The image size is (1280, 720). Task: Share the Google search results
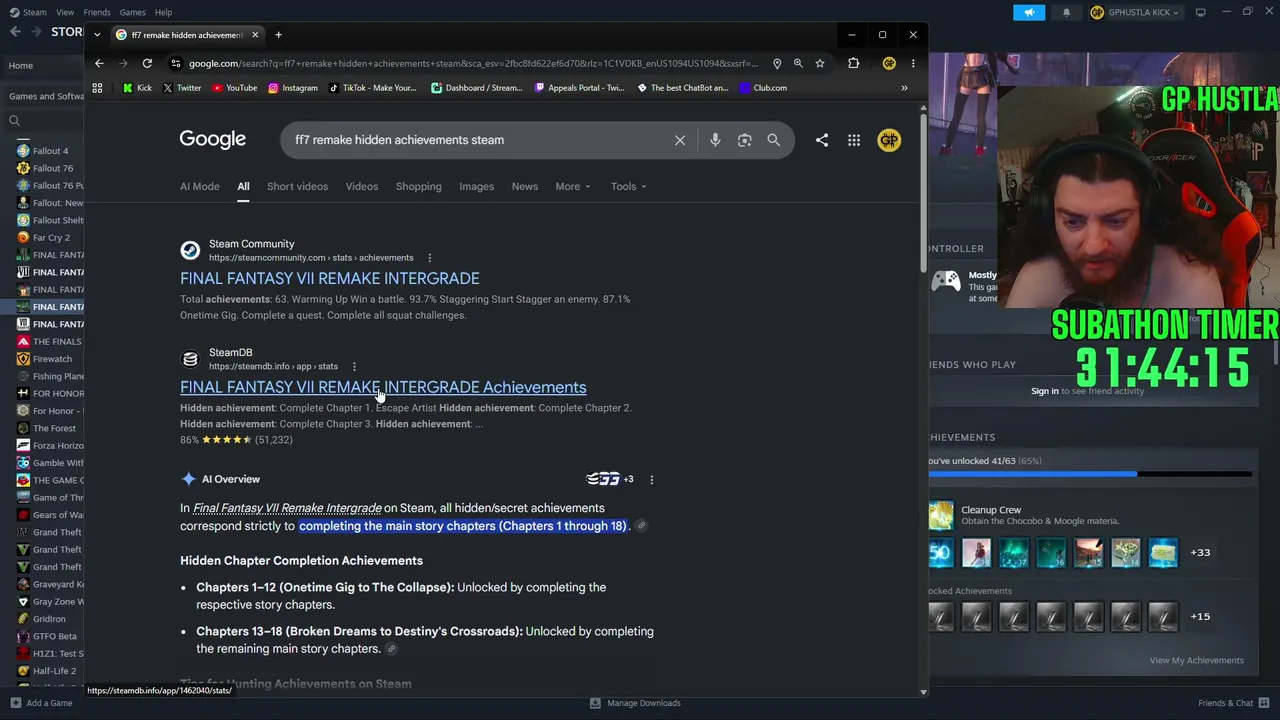pyautogui.click(x=822, y=140)
